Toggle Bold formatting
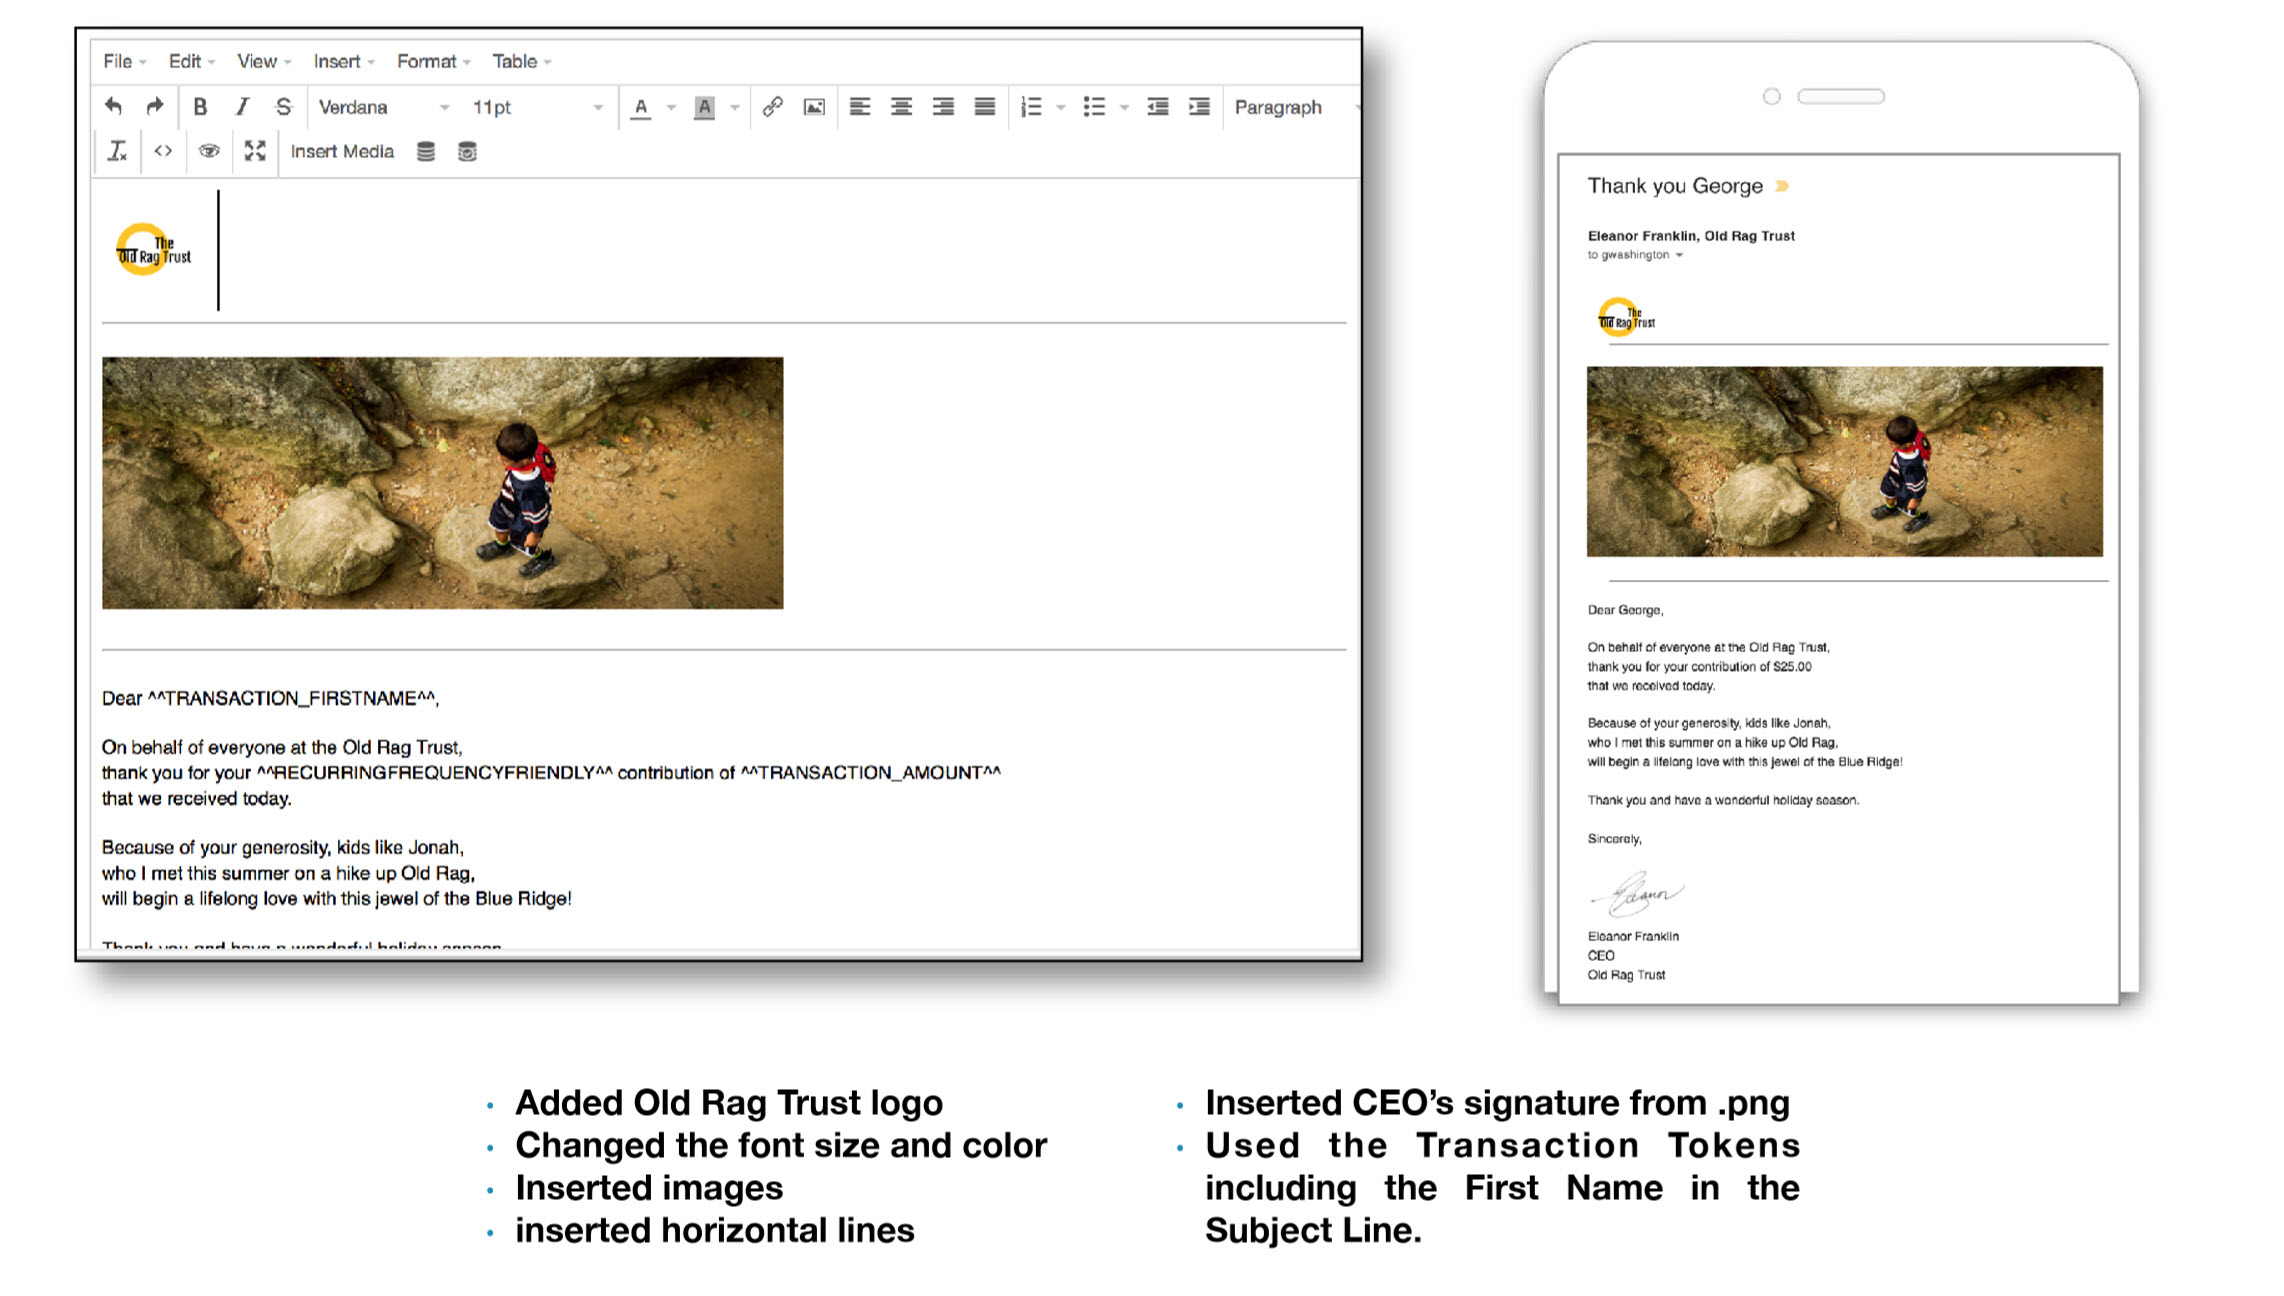The image size is (2284, 1296). tap(200, 107)
